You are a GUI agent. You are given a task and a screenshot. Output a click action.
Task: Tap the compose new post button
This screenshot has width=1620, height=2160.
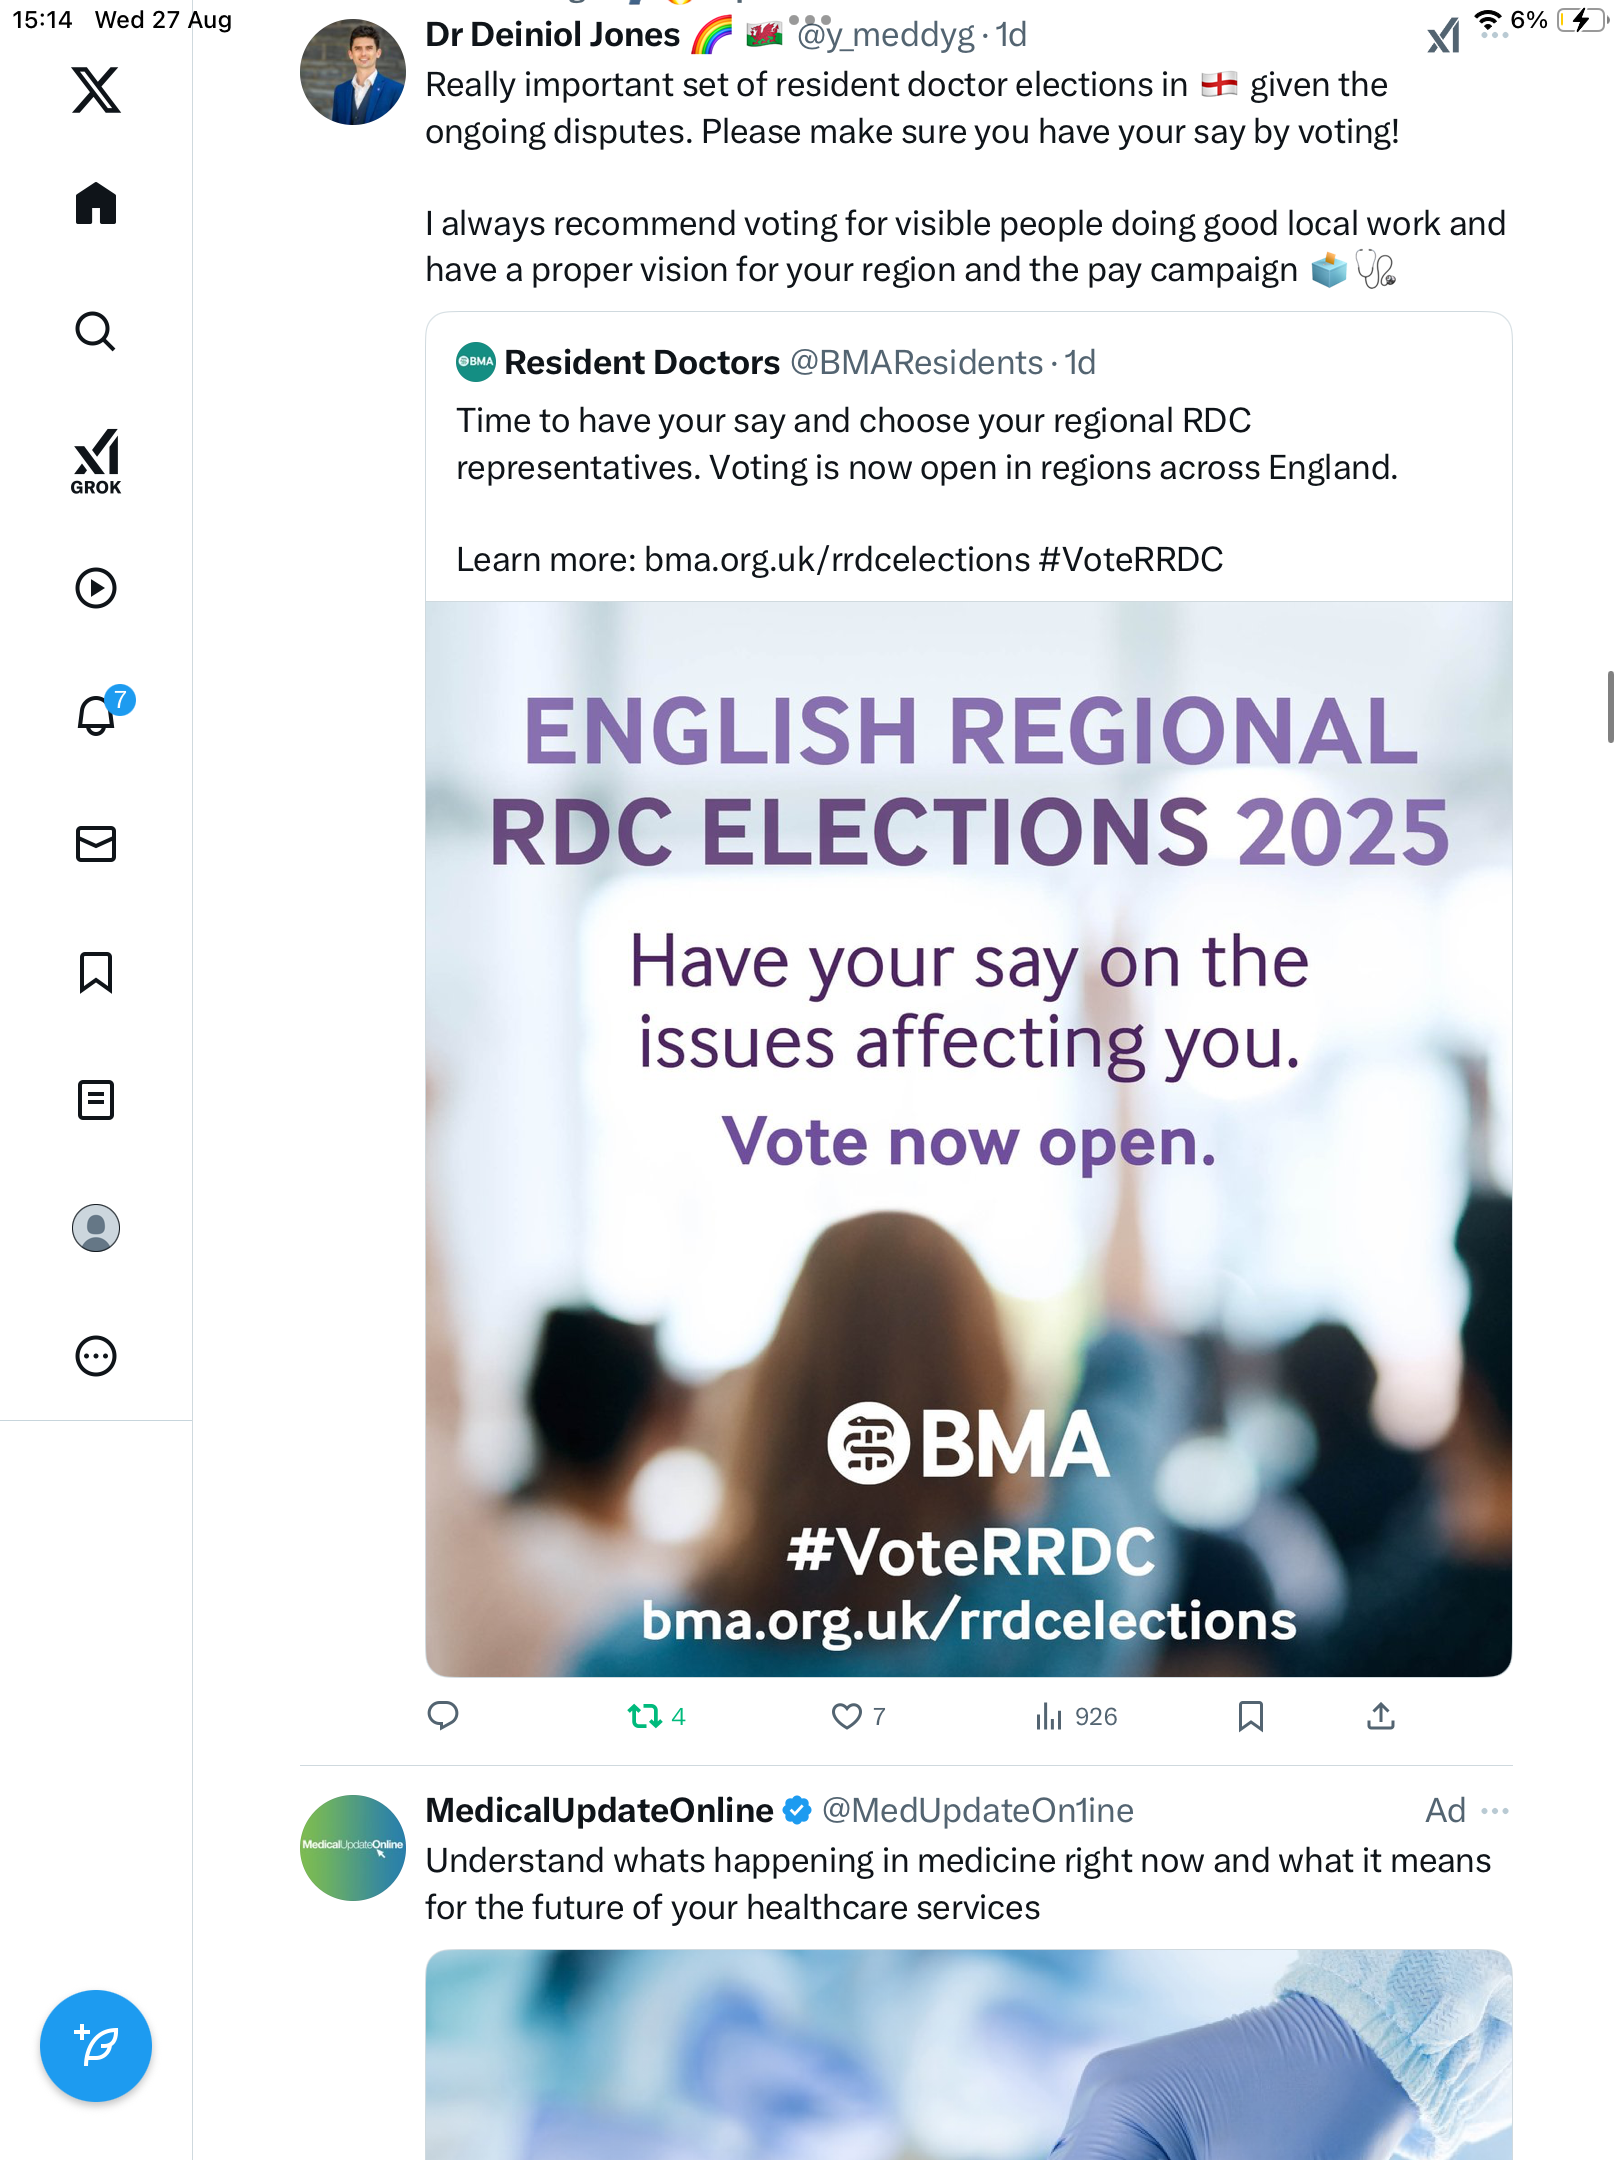[96, 2046]
